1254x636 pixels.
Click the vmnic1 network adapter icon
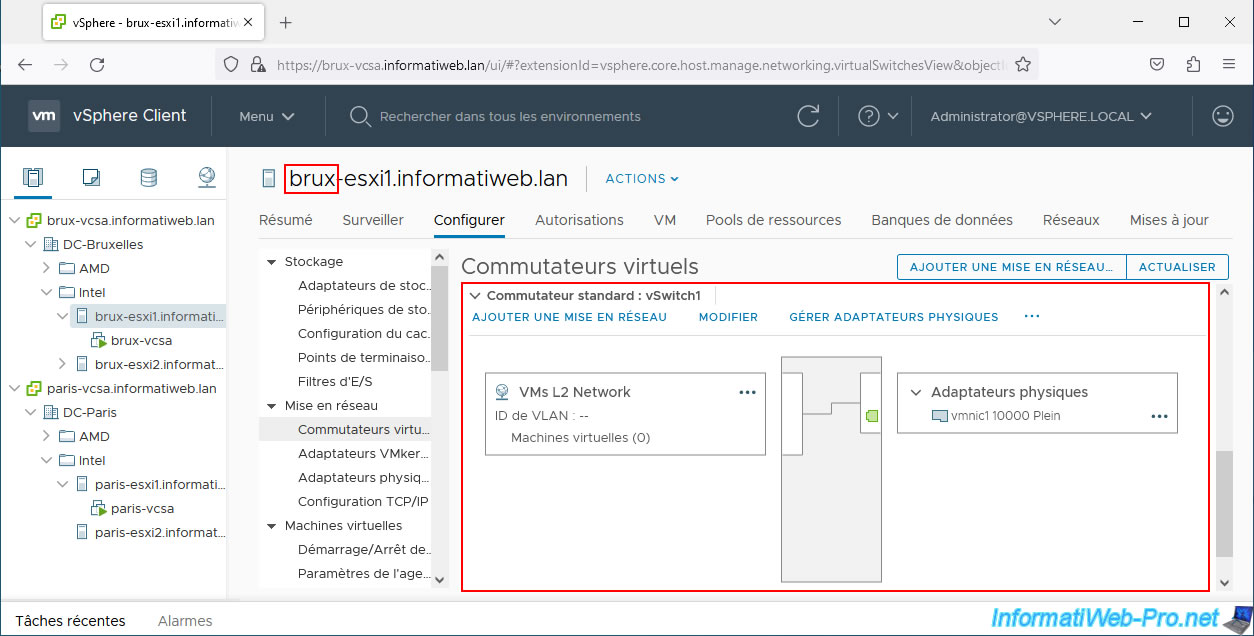(x=939, y=416)
